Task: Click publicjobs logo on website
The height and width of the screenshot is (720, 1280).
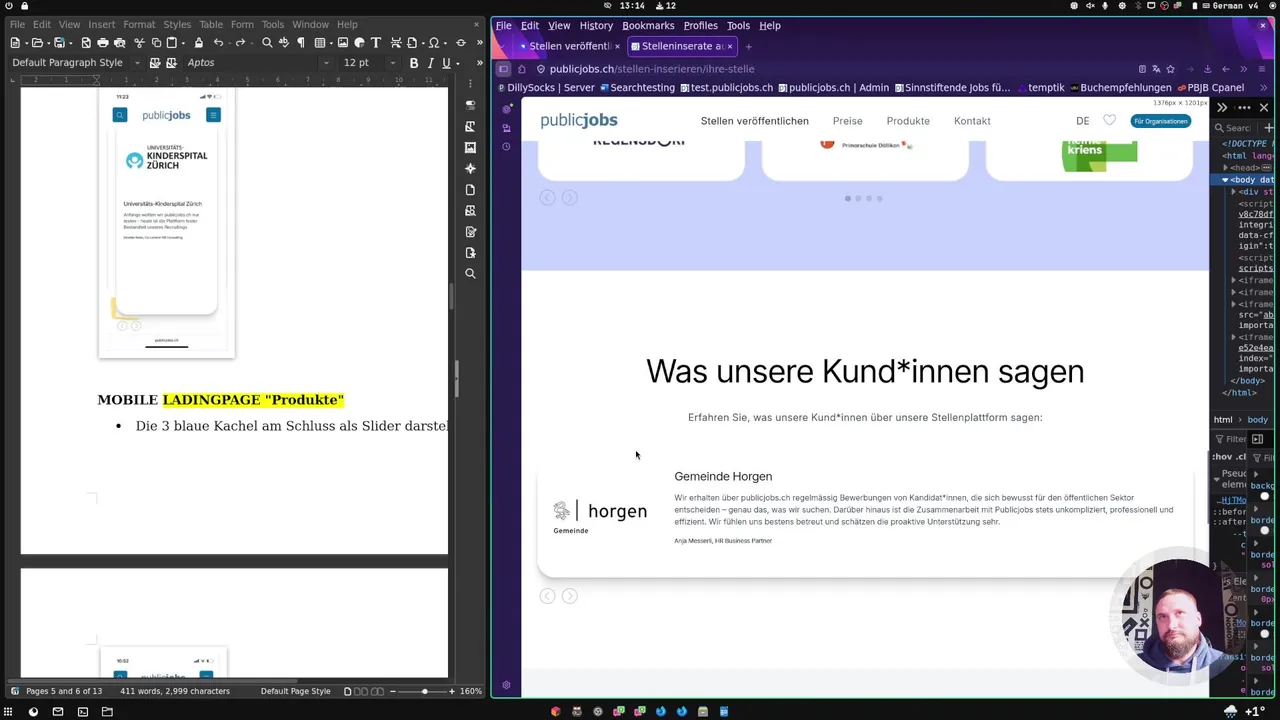Action: point(579,121)
